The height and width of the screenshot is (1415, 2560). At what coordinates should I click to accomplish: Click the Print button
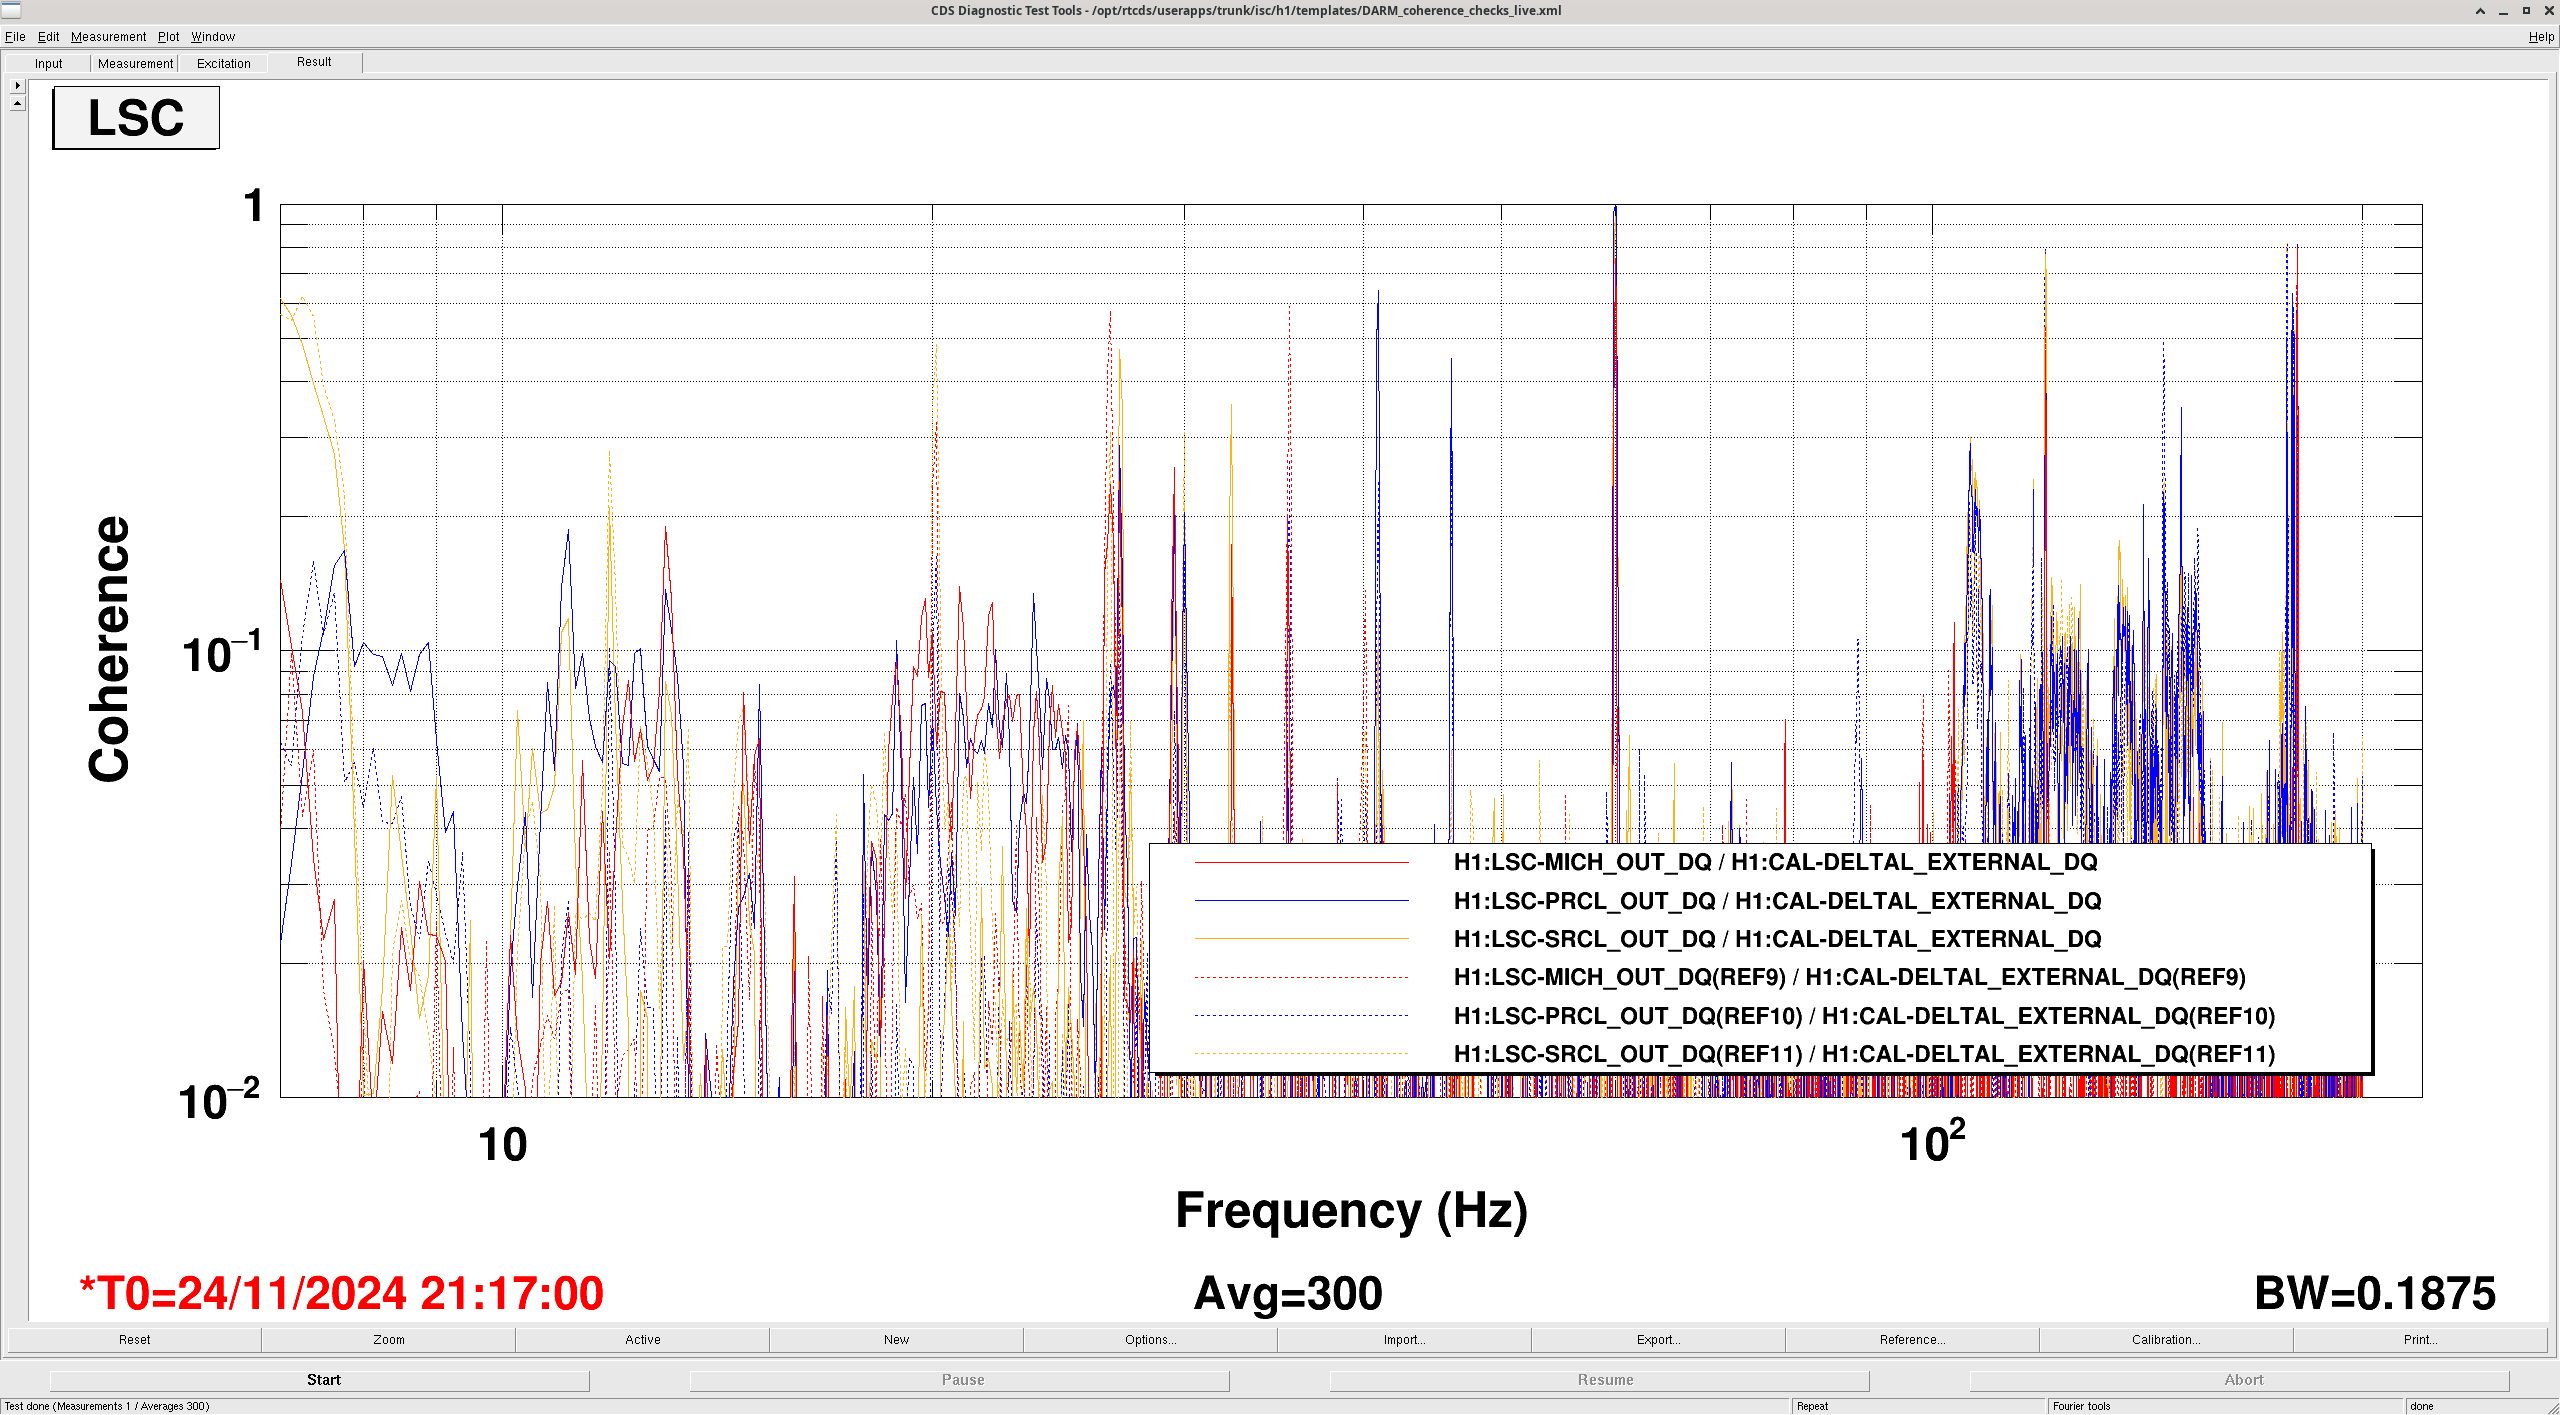click(2420, 1340)
